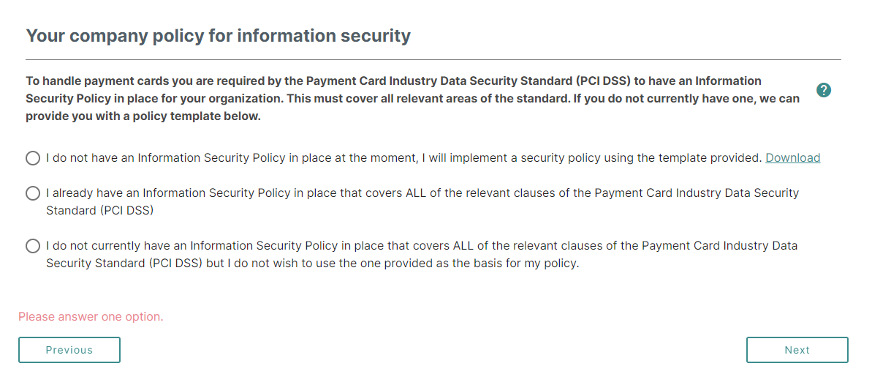
Task: Open the green question mark help icon
Action: (824, 90)
